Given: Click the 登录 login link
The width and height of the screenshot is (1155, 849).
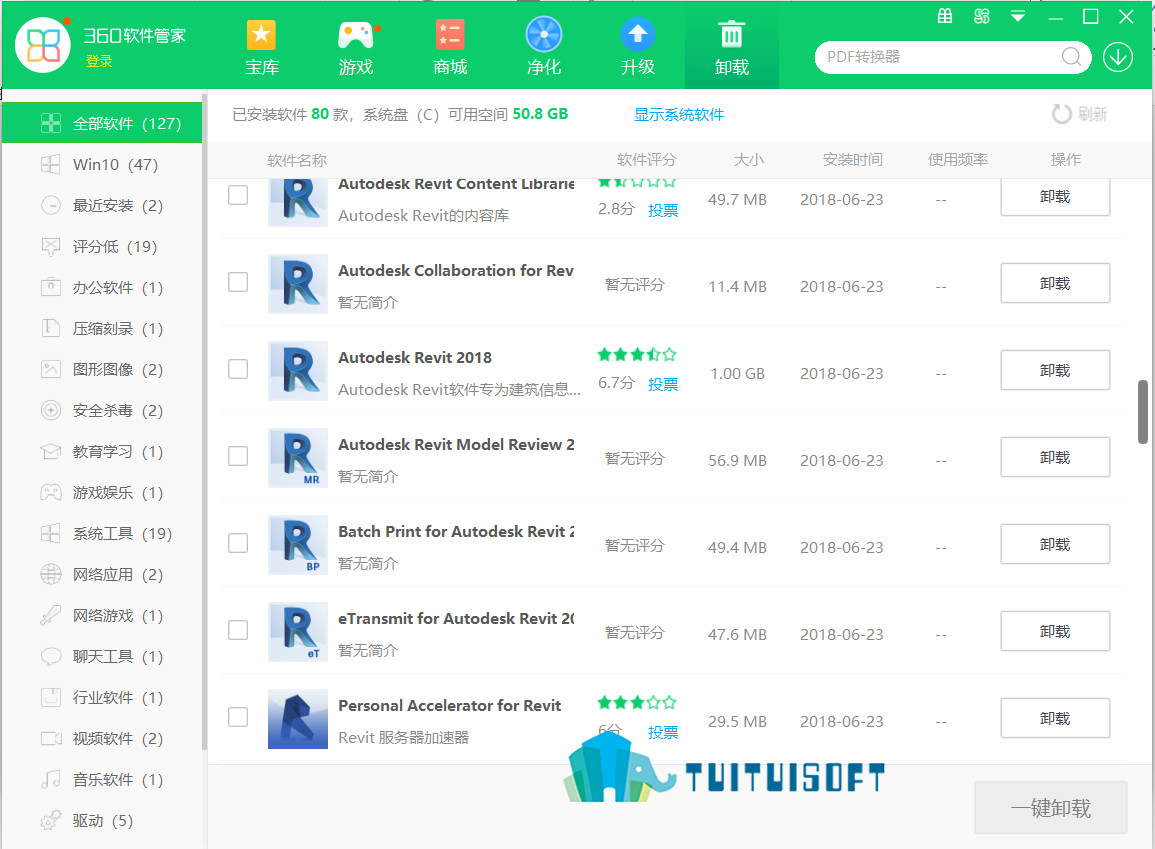Looking at the screenshot, I should tap(99, 61).
